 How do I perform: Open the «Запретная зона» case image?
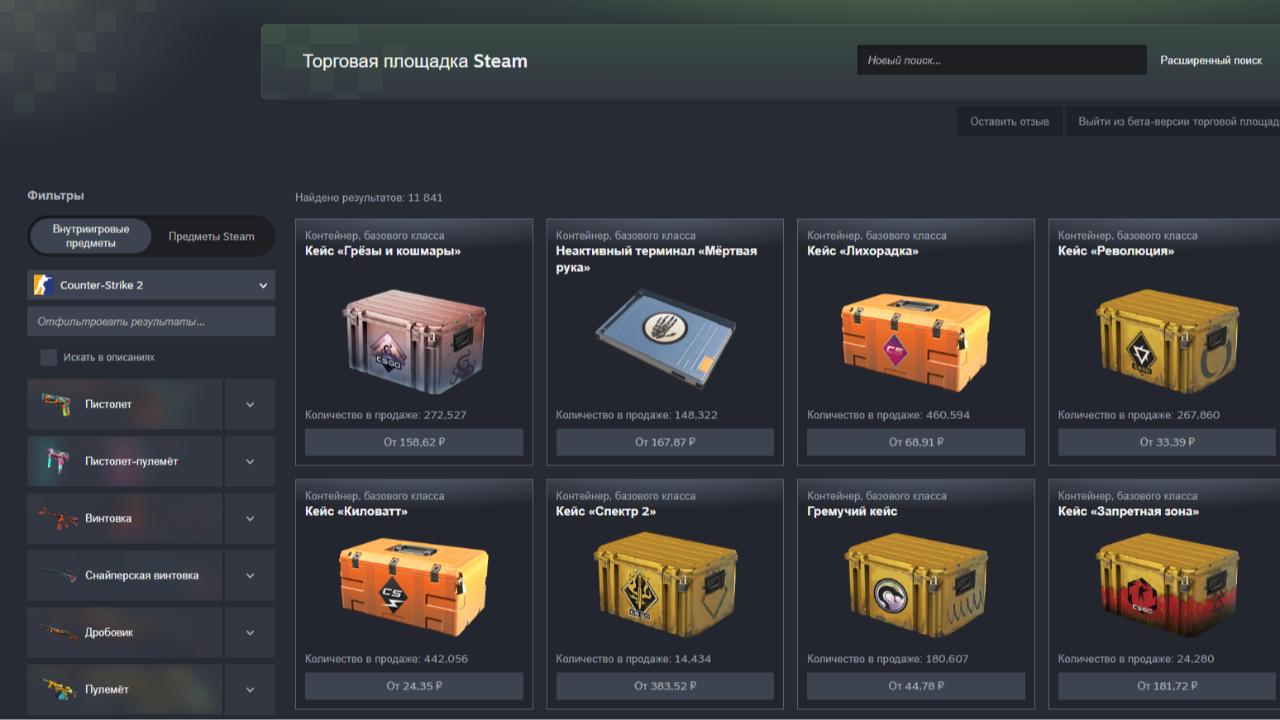click(1167, 586)
